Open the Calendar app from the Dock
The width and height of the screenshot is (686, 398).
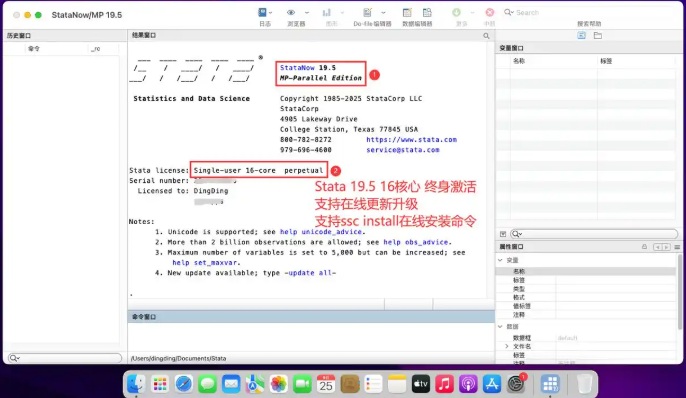[326, 384]
